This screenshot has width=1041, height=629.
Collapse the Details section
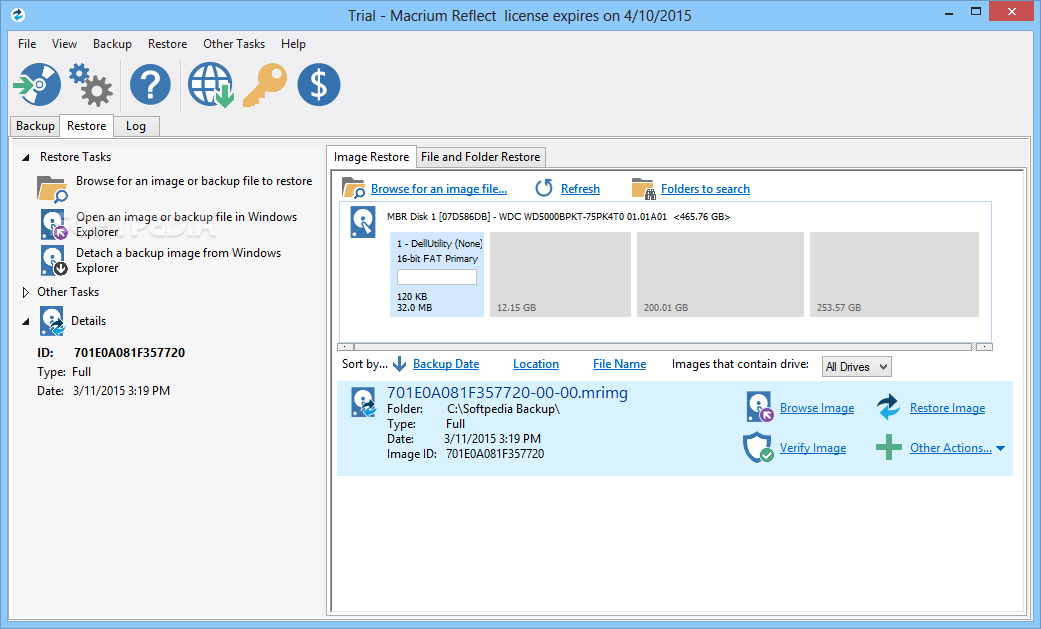[x=25, y=321]
